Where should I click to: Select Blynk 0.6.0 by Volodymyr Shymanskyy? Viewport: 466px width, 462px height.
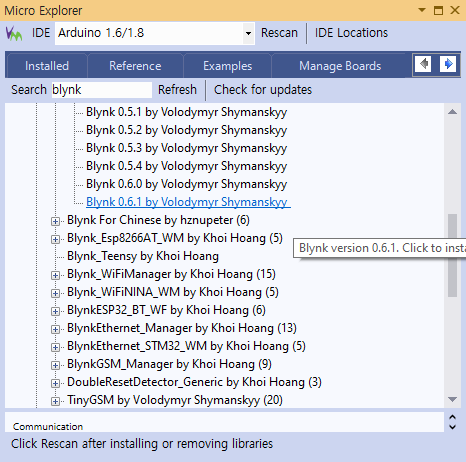[187, 184]
